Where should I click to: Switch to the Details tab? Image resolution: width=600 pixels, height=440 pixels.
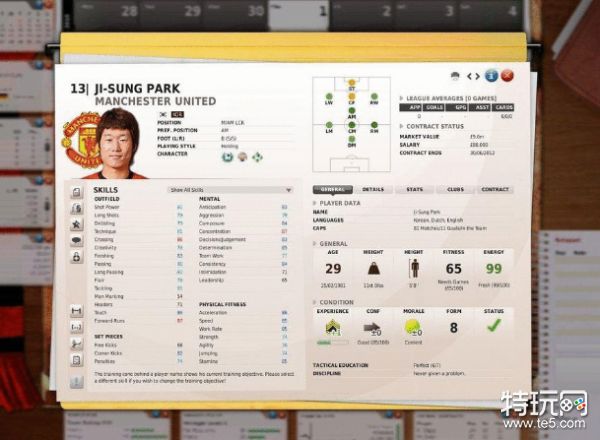373,189
